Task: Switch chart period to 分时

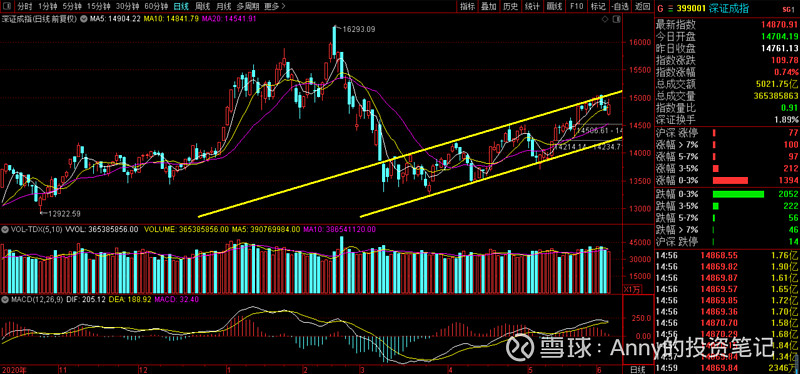Action: [x=24, y=7]
